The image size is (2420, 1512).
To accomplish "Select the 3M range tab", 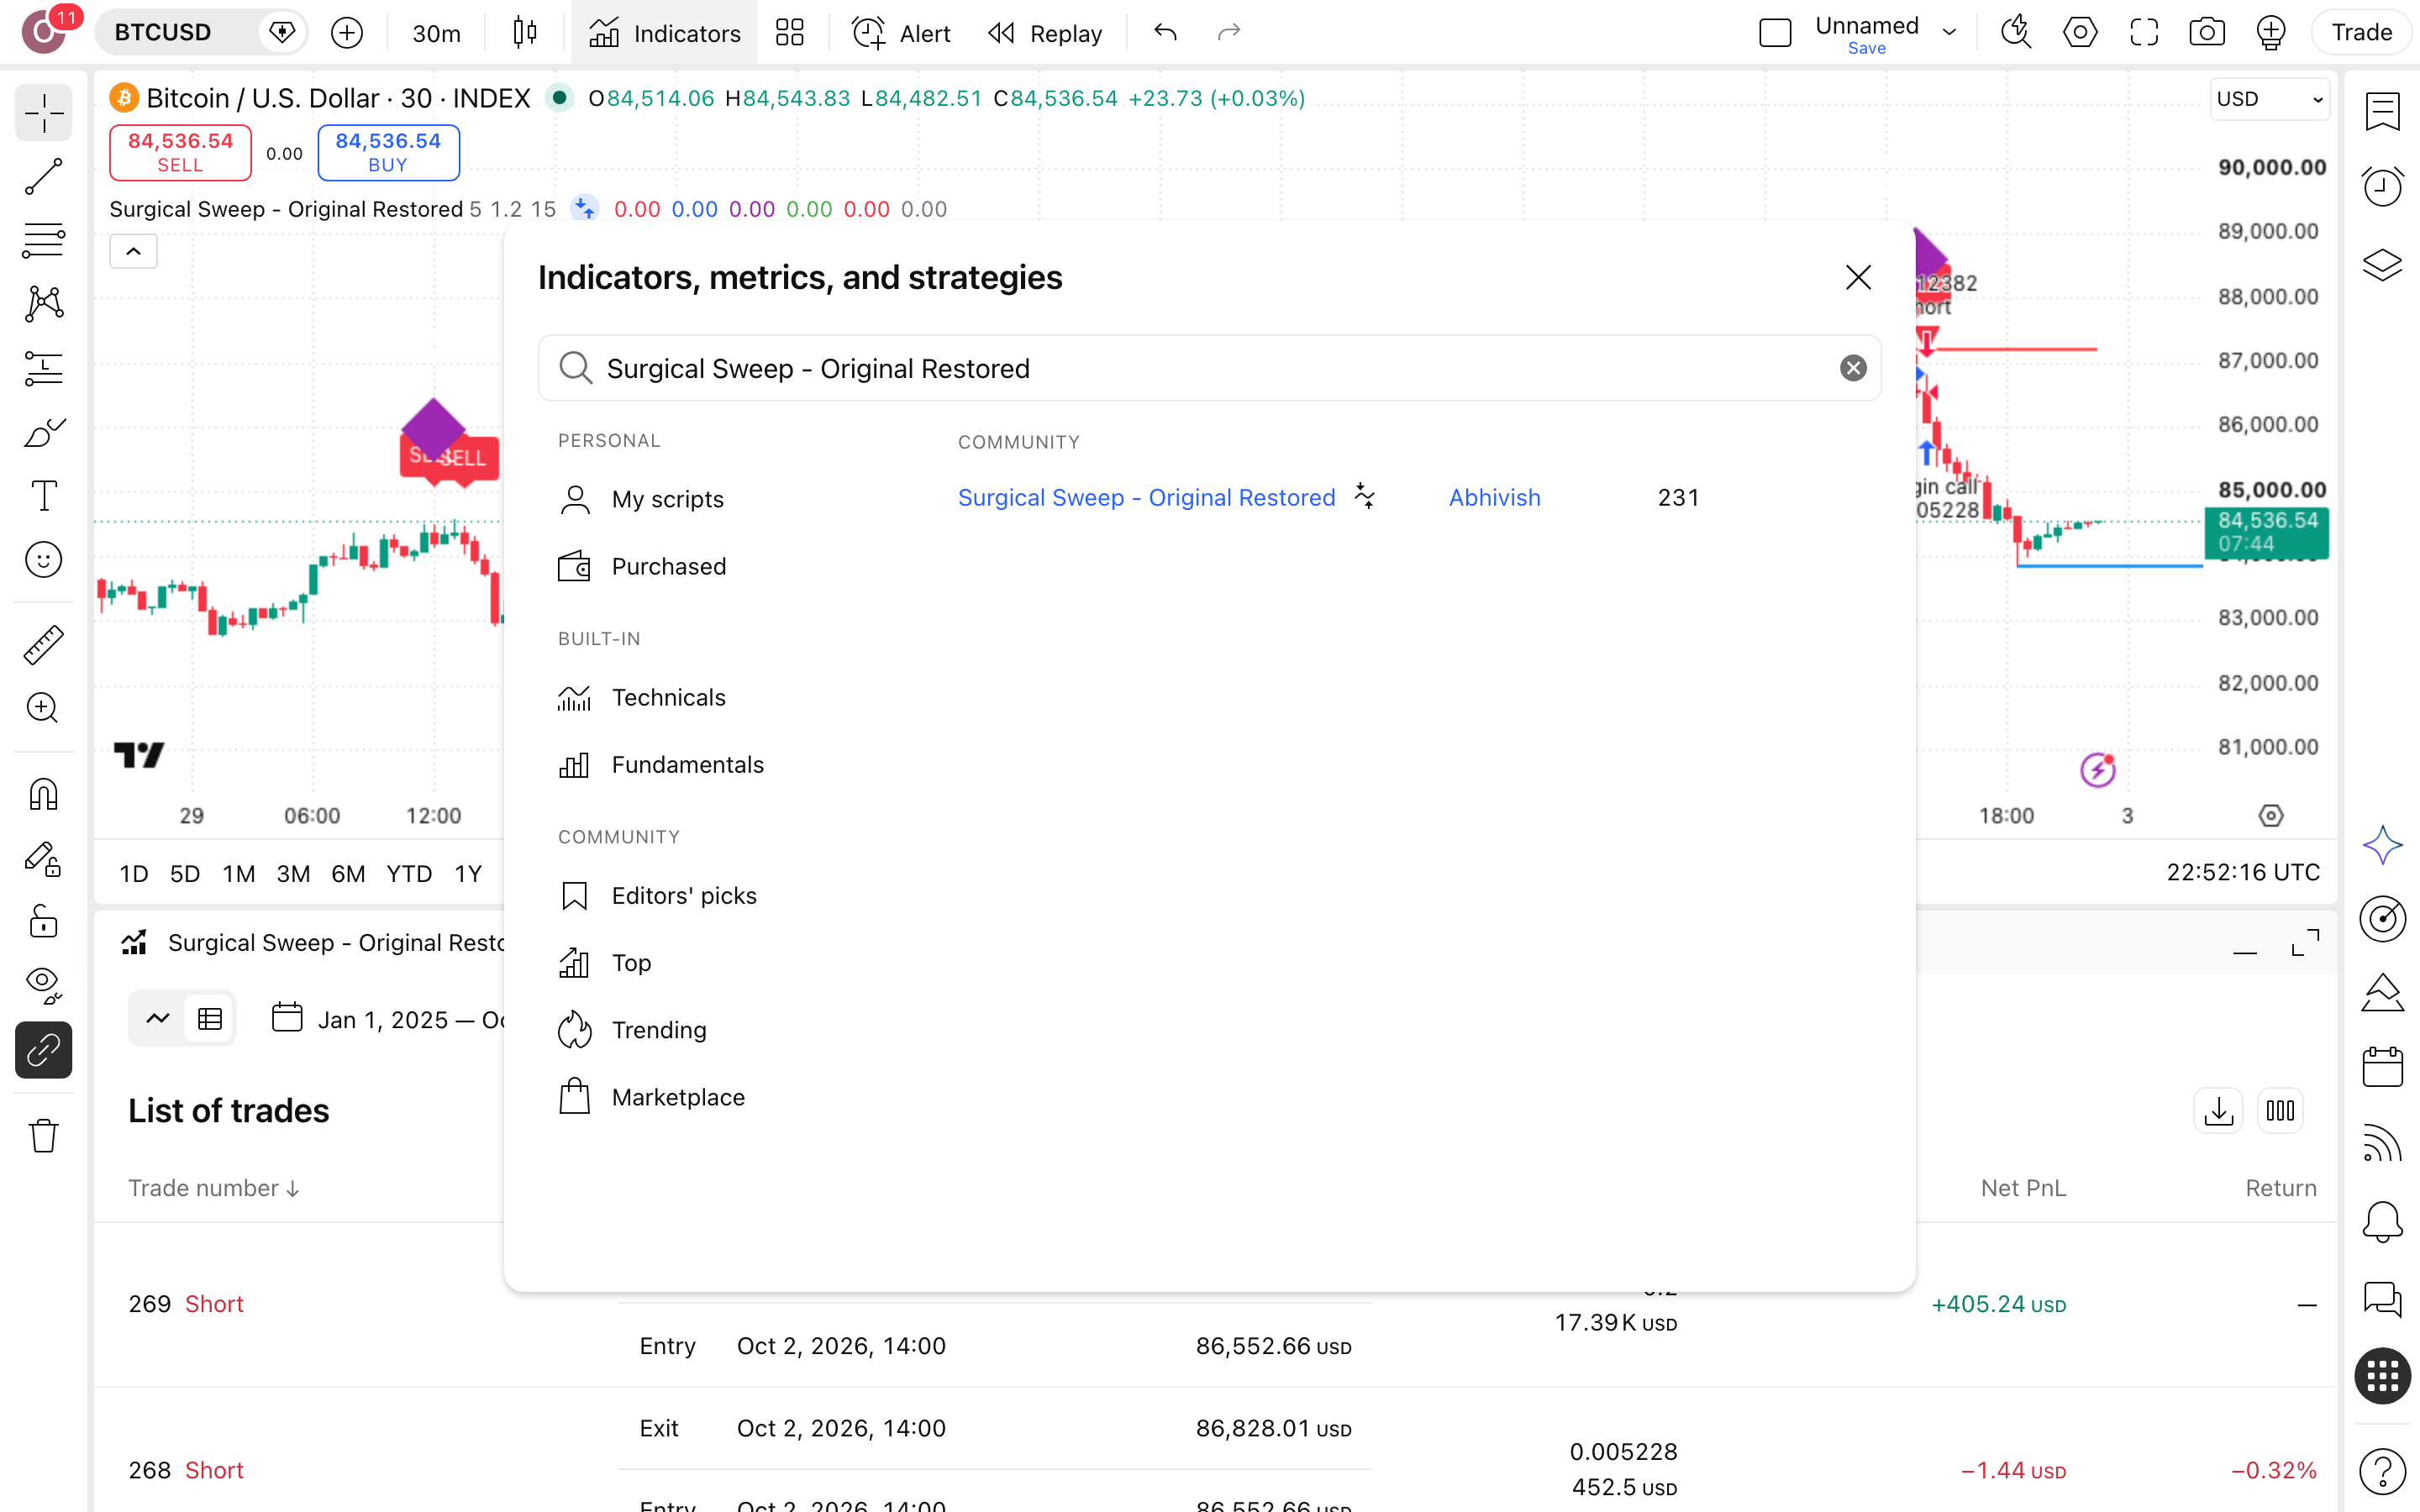I will pyautogui.click(x=293, y=873).
